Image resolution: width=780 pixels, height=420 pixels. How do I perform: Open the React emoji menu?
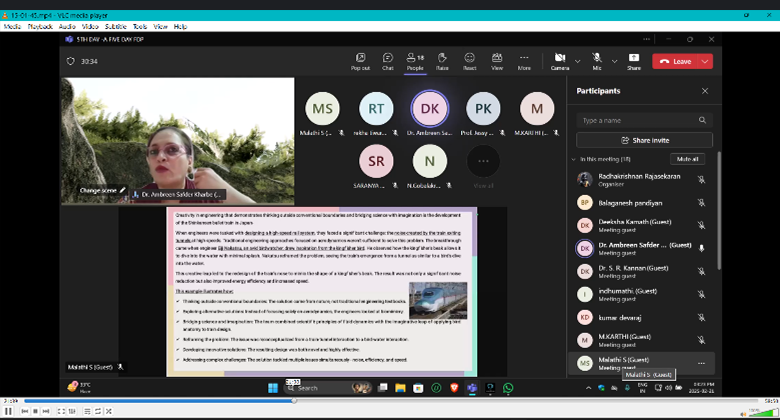click(469, 60)
